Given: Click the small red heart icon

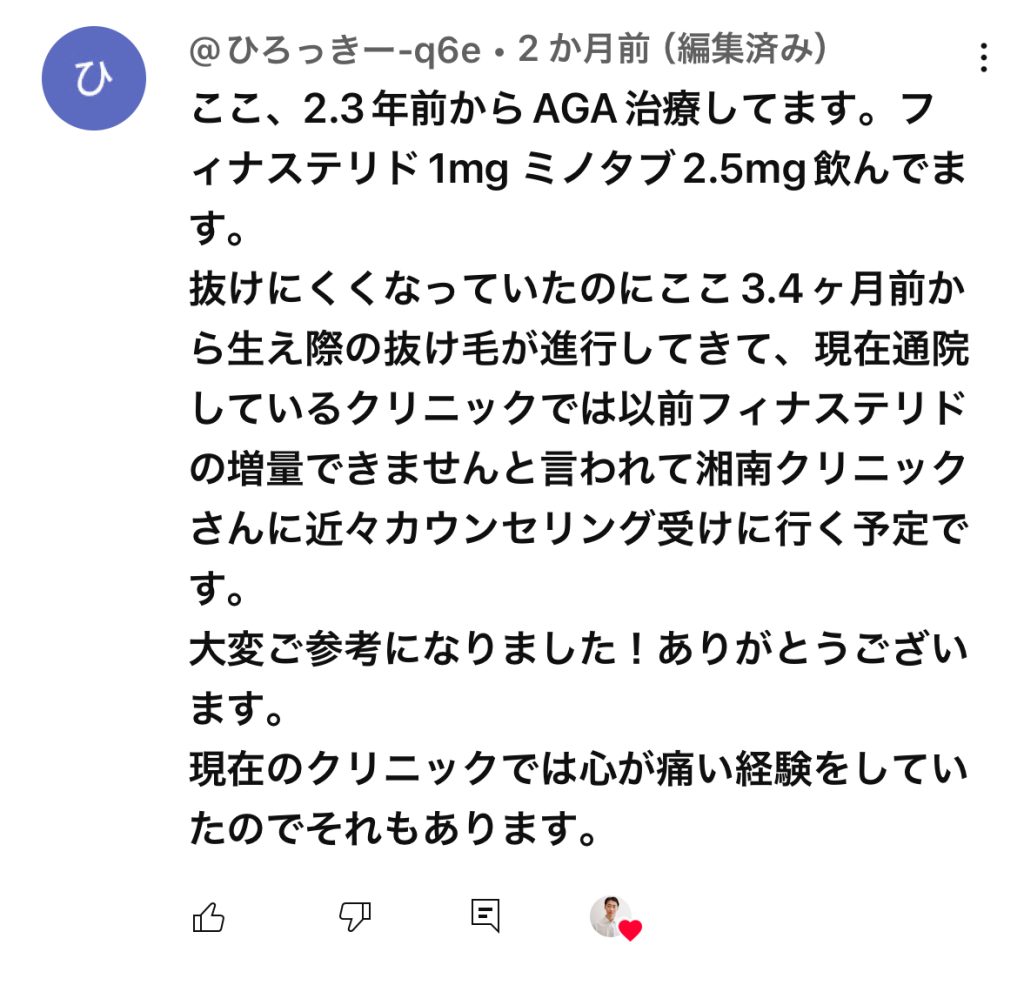Looking at the screenshot, I should 630,931.
